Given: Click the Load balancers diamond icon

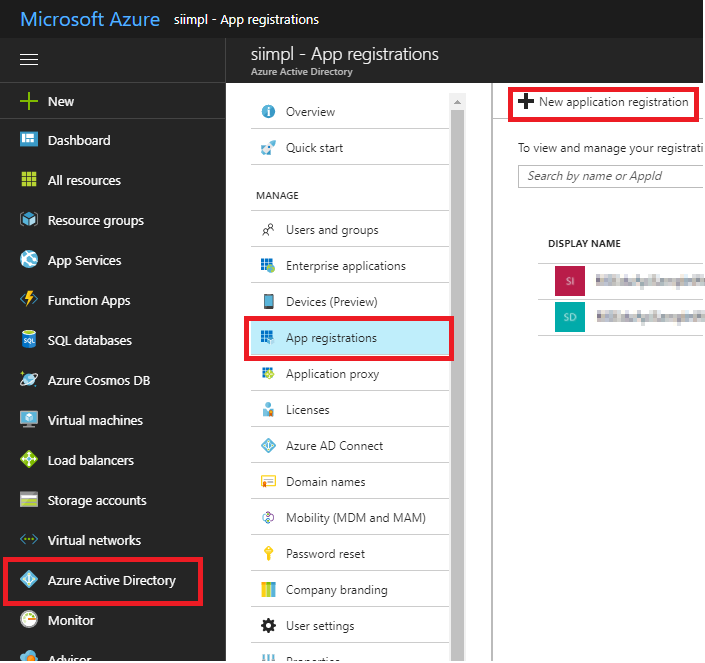Looking at the screenshot, I should pyautogui.click(x=29, y=459).
